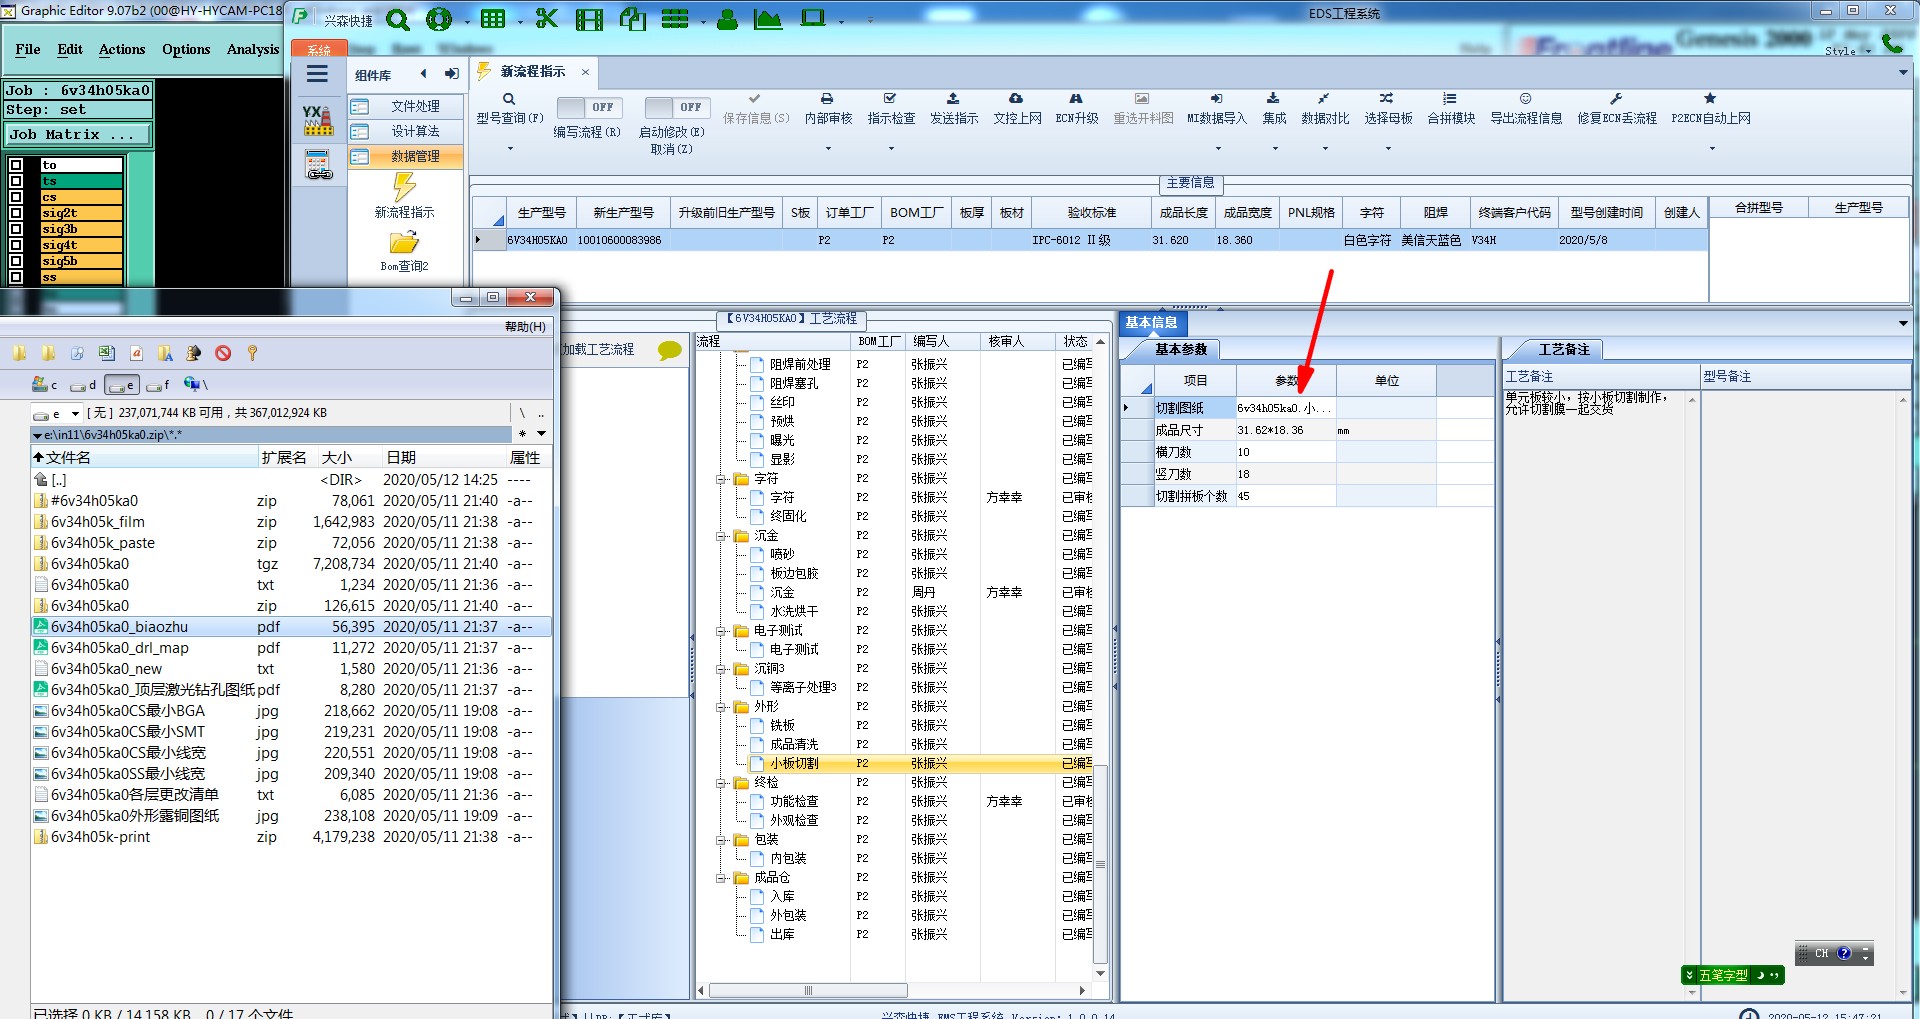Open 设计算法 in component library
The height and width of the screenshot is (1019, 1920).
pyautogui.click(x=406, y=131)
